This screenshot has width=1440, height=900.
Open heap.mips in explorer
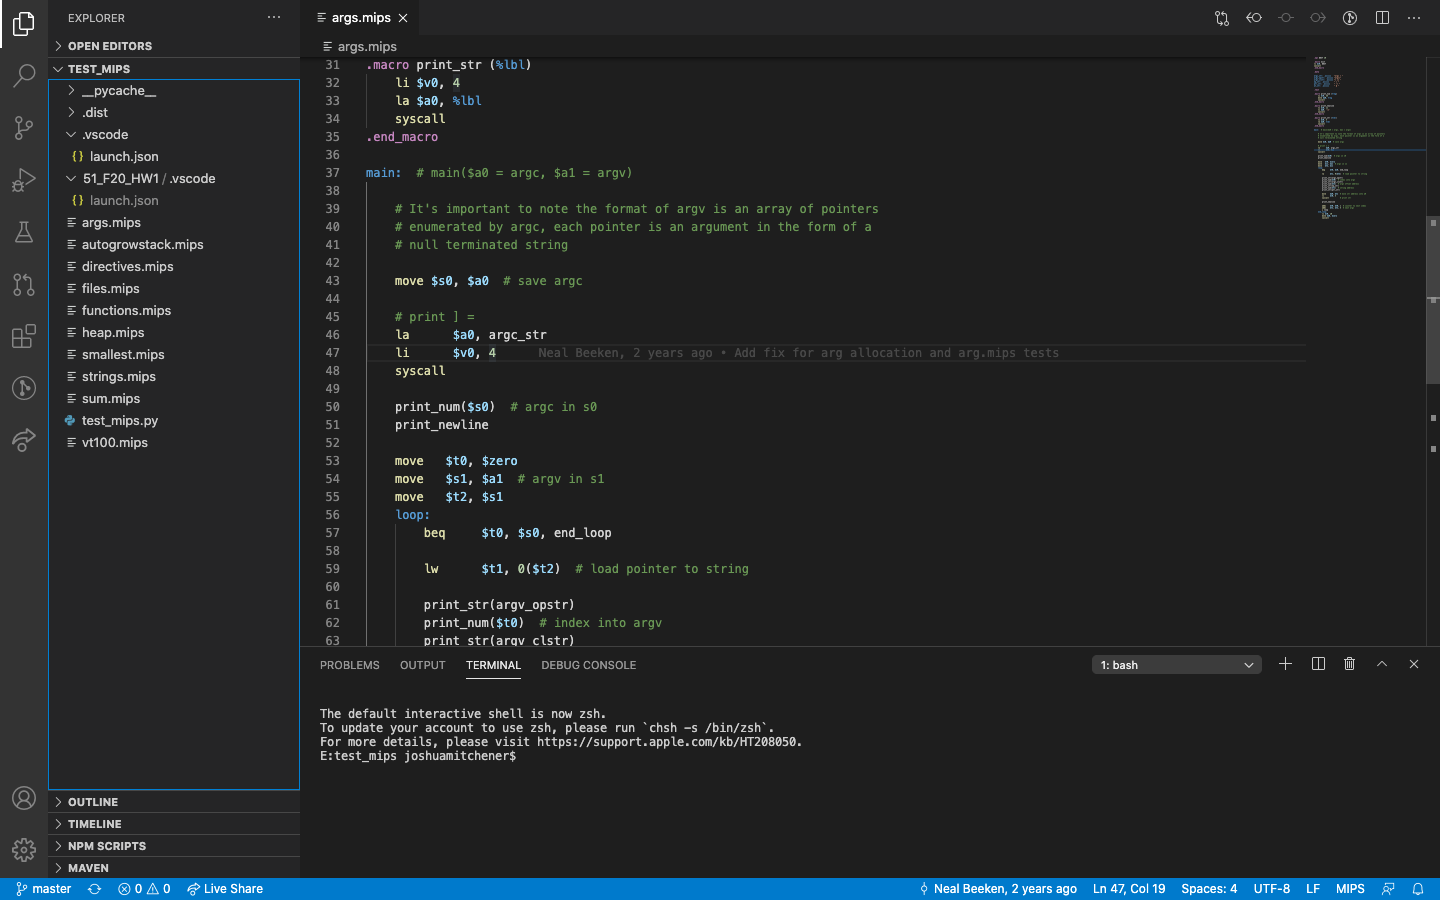(174, 333)
